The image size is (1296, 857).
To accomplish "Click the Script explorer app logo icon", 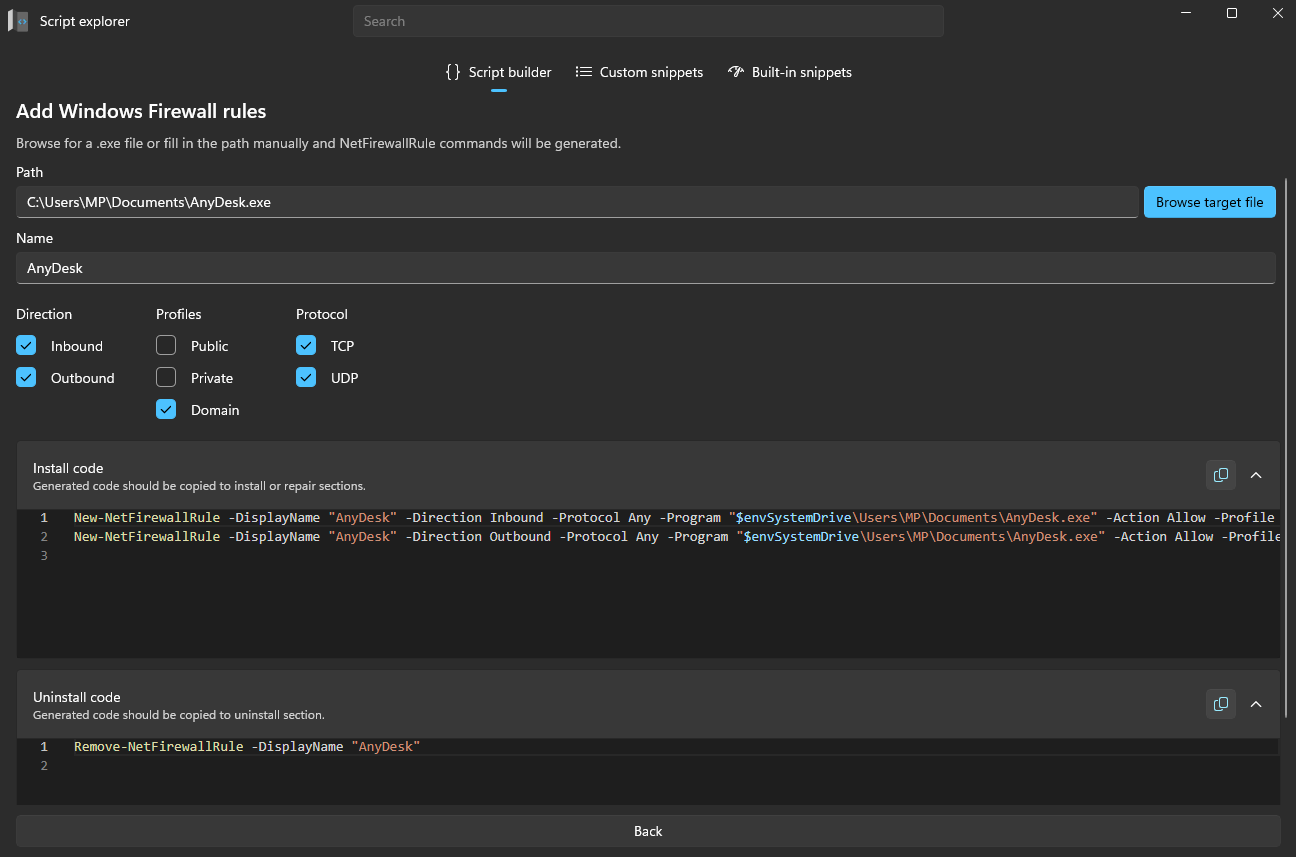I will coord(18,21).
